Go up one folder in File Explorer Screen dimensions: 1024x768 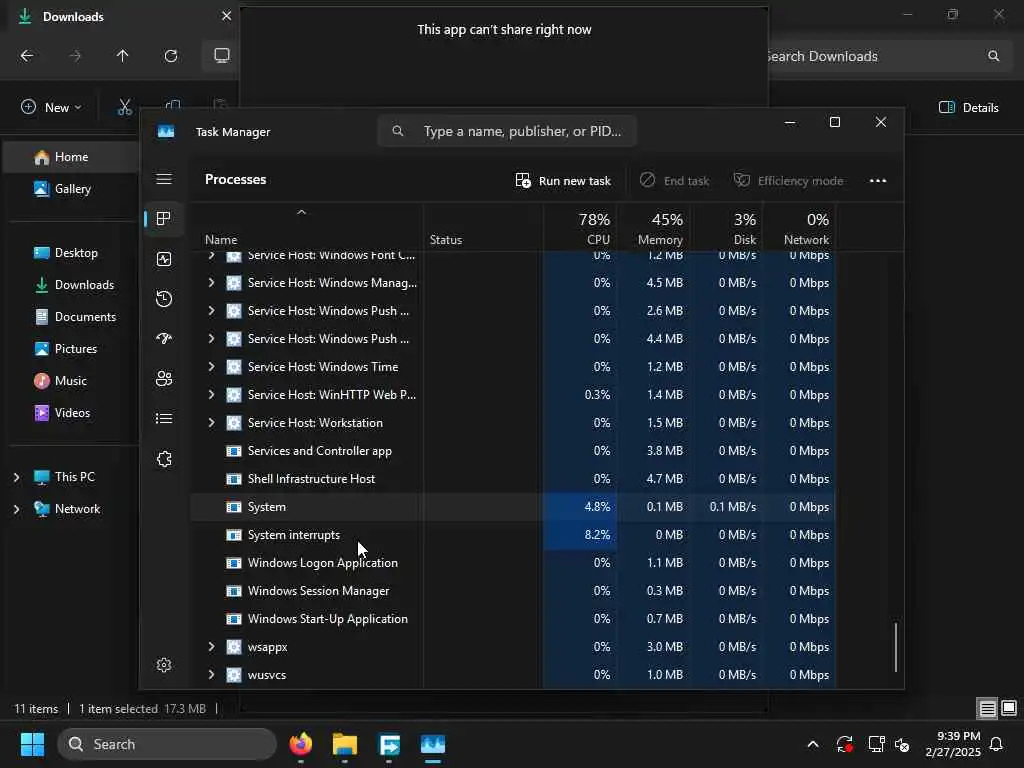[x=122, y=56]
